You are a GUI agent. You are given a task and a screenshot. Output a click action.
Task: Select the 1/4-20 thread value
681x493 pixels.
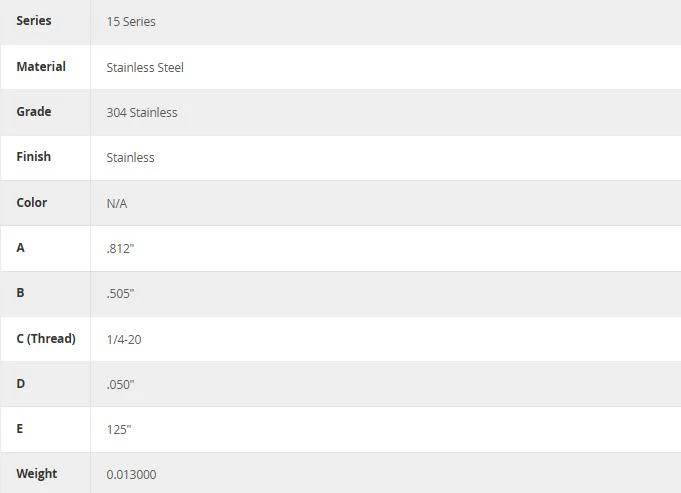tap(124, 339)
